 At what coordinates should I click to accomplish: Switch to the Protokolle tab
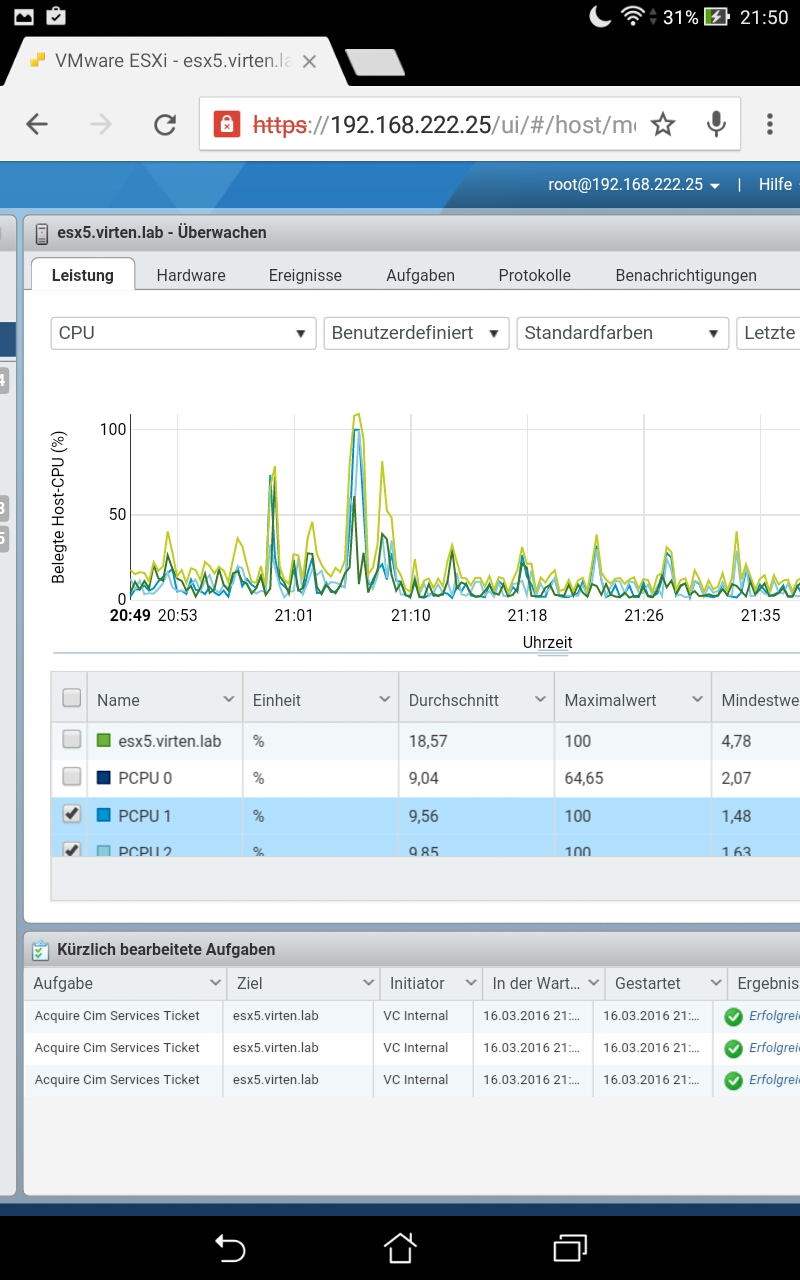pos(535,275)
